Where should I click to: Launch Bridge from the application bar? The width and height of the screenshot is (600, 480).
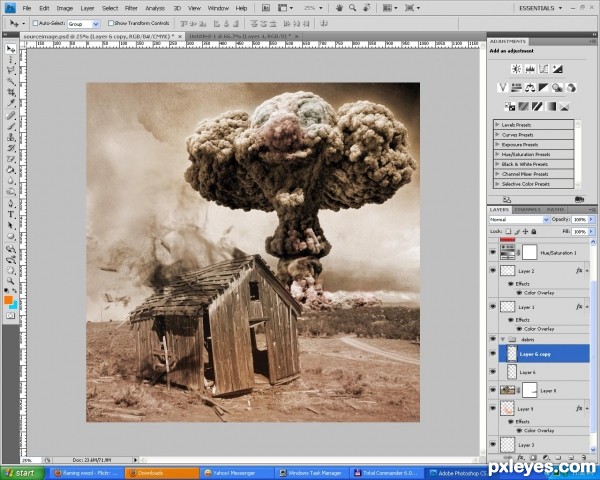click(x=265, y=8)
